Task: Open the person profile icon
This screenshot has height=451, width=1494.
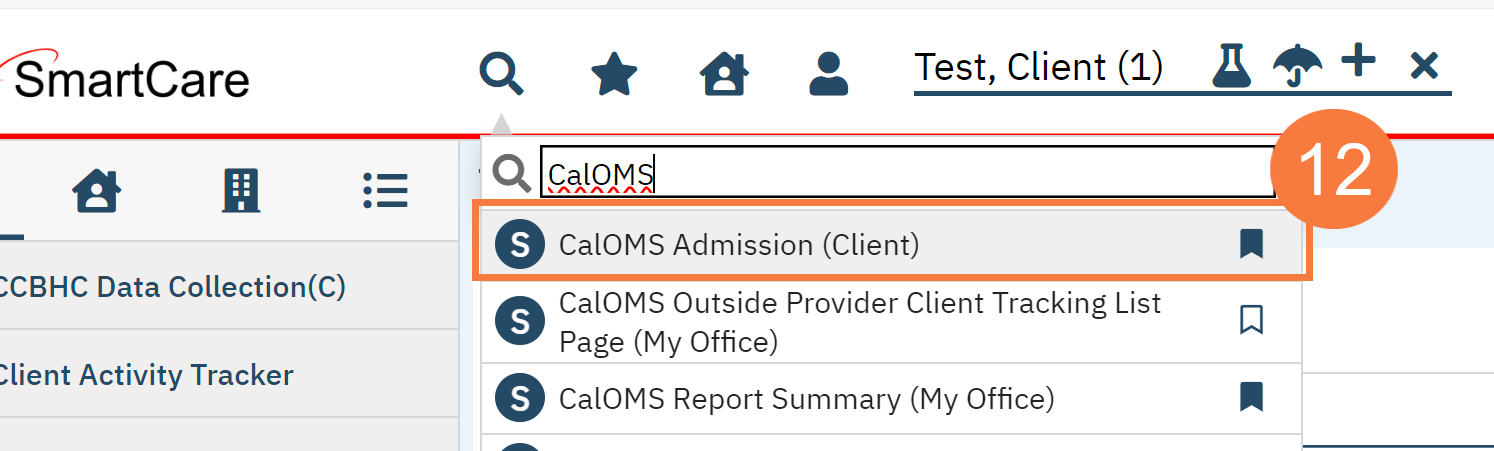Action: (828, 73)
